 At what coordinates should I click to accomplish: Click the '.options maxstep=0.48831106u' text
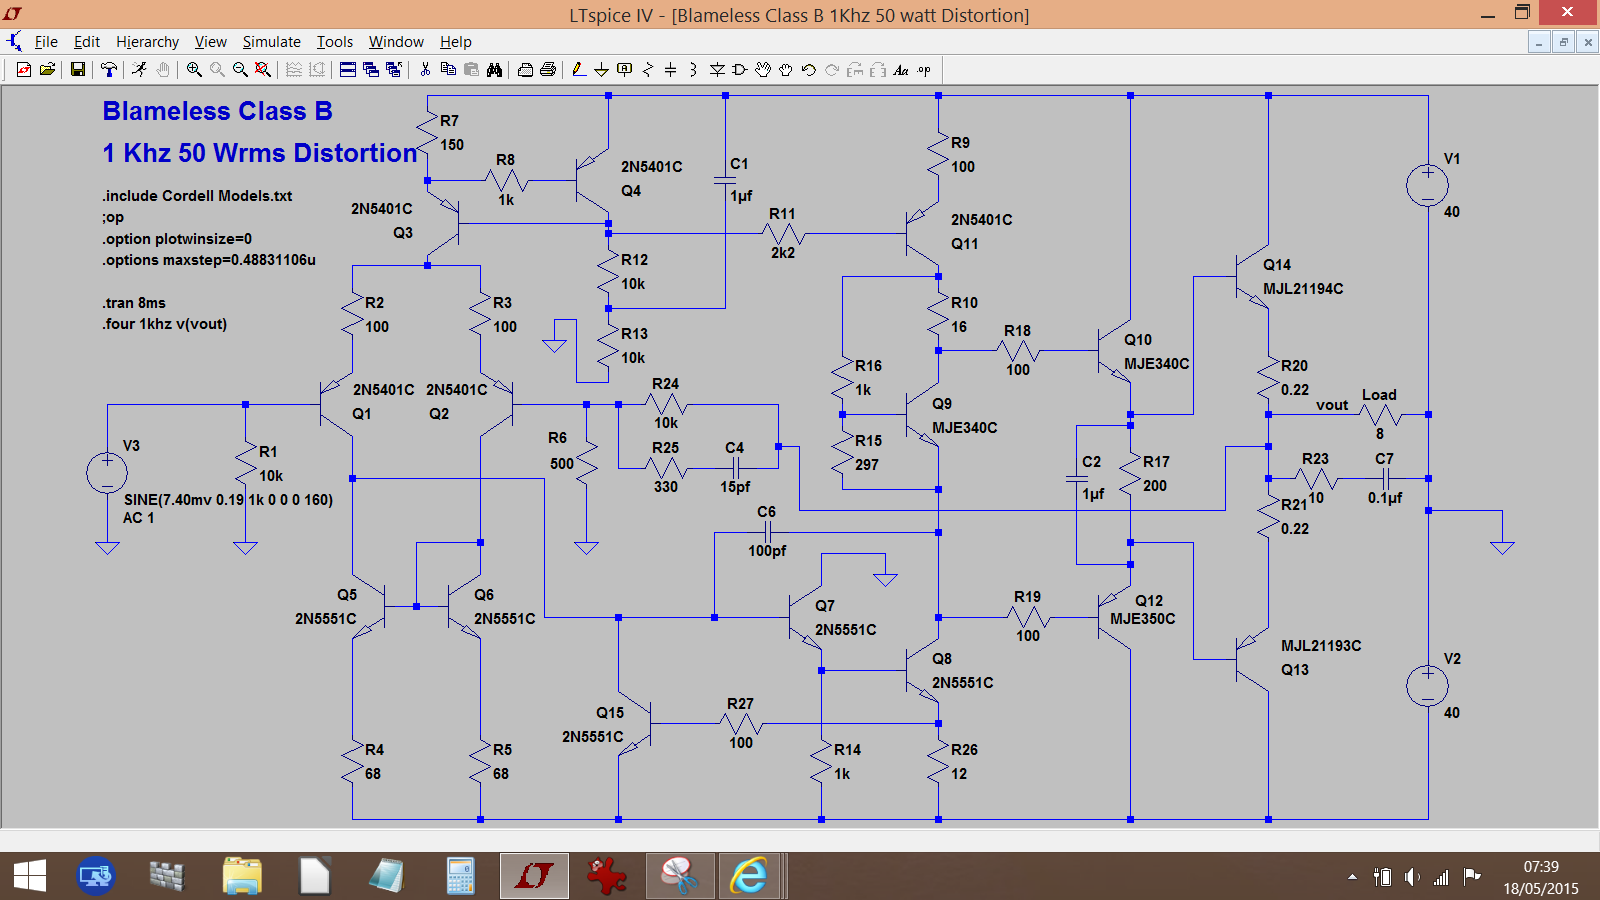pos(209,260)
